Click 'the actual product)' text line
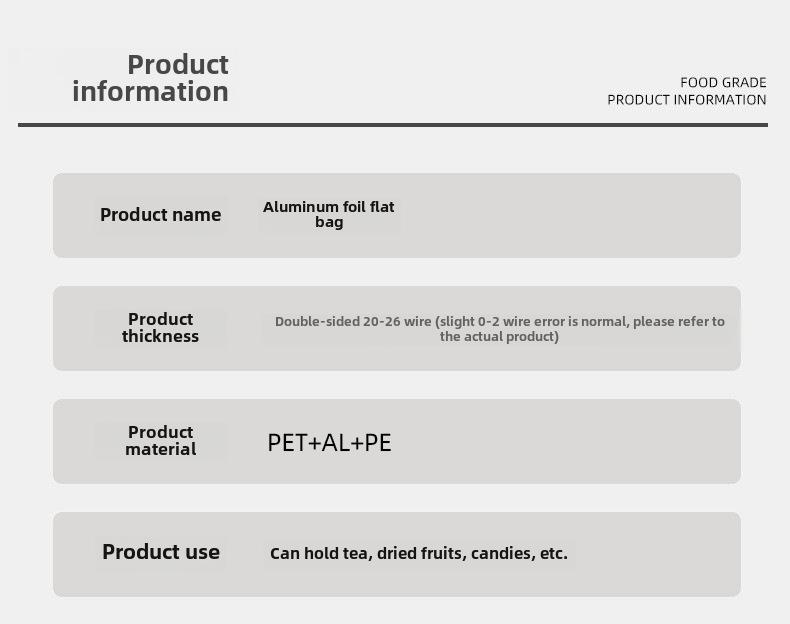The image size is (790, 624). [499, 336]
